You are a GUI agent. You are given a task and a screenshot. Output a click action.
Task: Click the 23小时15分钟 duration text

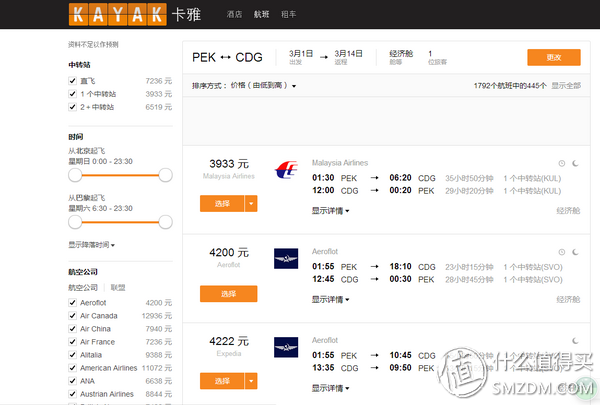pyautogui.click(x=469, y=267)
